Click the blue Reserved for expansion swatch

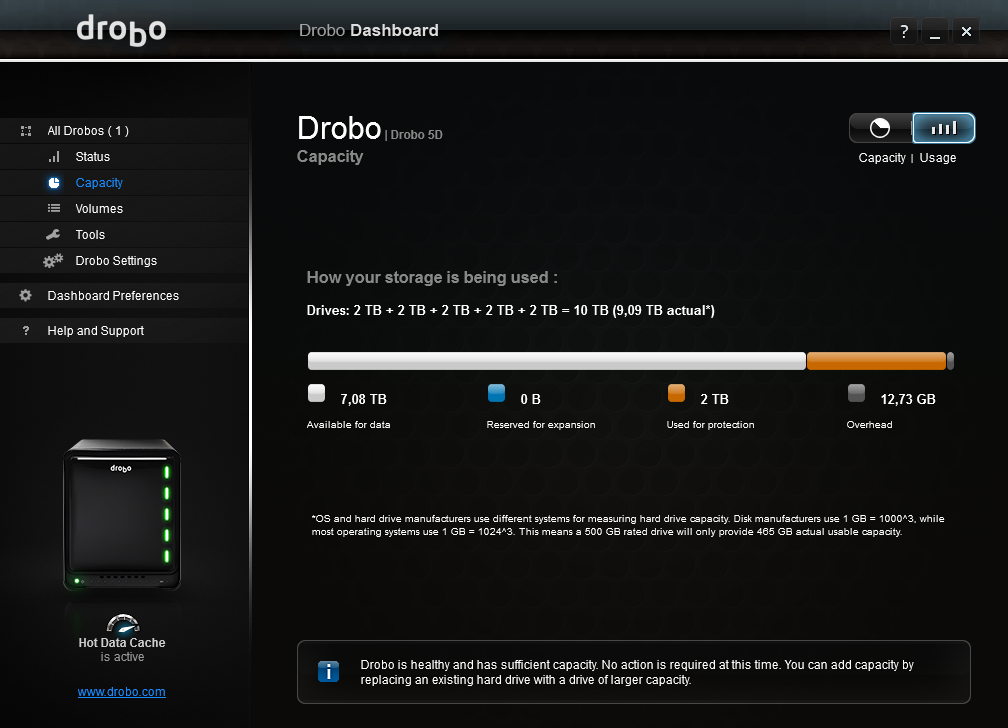click(x=496, y=393)
